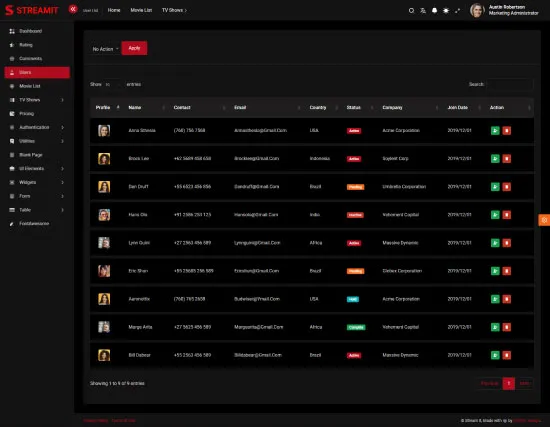Open TV Shows menu in top navigation
The width and height of the screenshot is (550, 427).
pyautogui.click(x=174, y=10)
